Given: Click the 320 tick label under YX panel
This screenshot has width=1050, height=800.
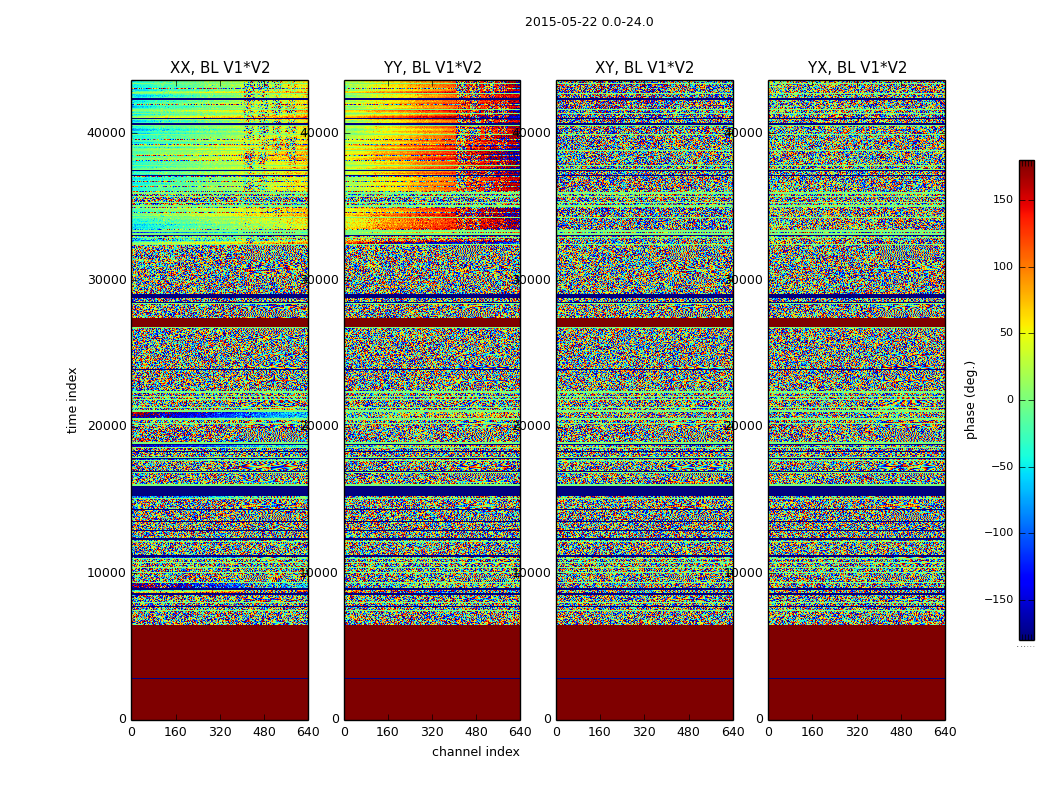Looking at the screenshot, I should [856, 732].
